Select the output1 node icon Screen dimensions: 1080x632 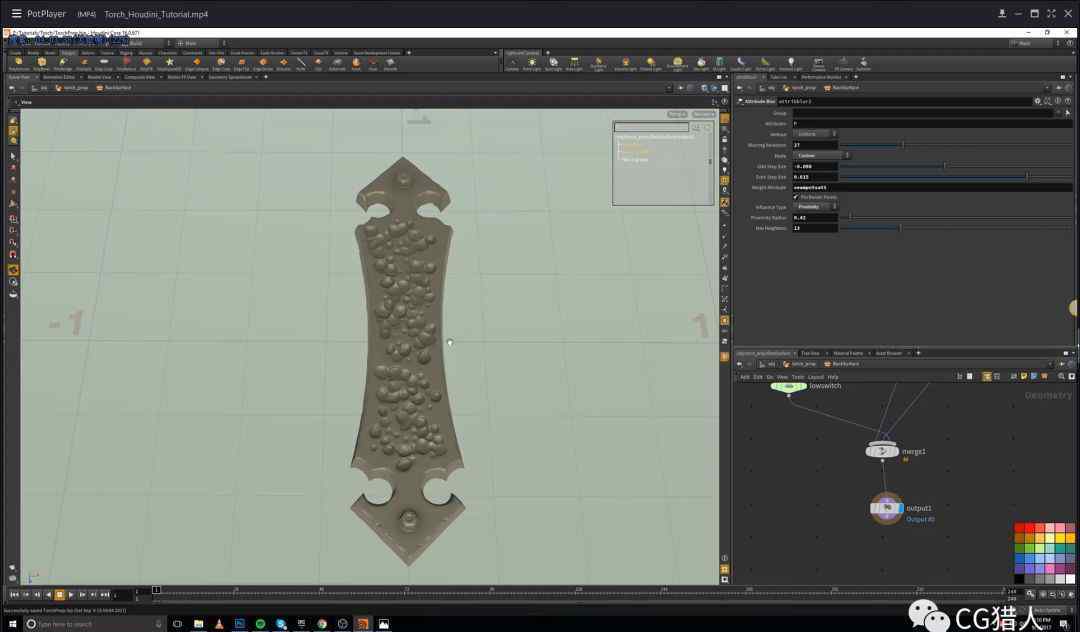coord(886,508)
